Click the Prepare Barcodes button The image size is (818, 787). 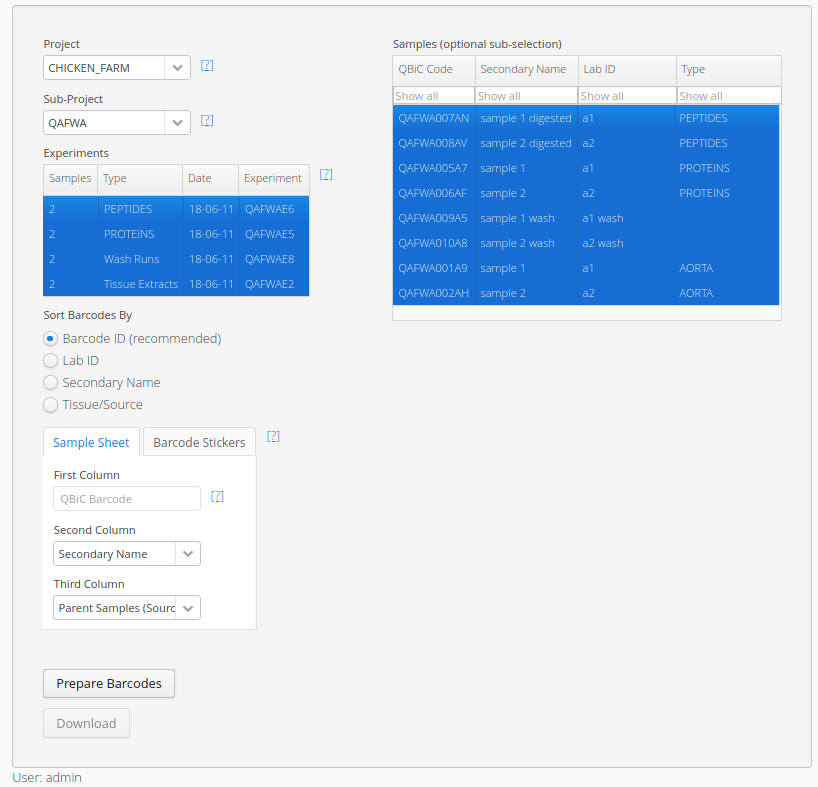pyautogui.click(x=109, y=683)
